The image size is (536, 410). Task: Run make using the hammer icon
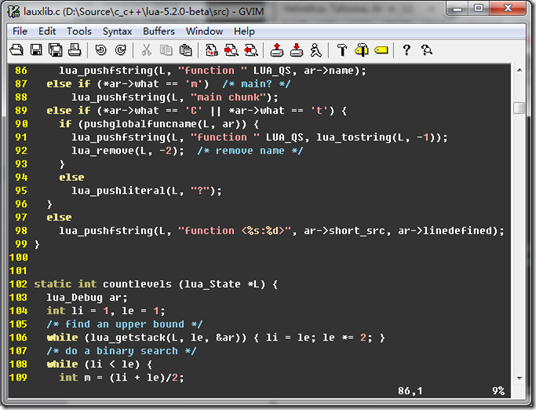coord(342,50)
